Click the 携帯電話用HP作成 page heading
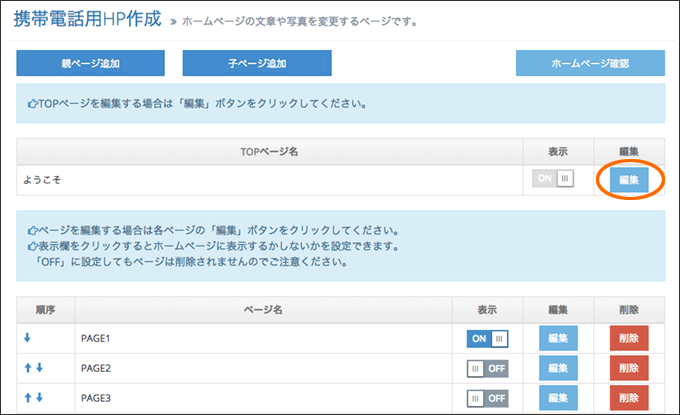The image size is (680, 415). (x=87, y=19)
